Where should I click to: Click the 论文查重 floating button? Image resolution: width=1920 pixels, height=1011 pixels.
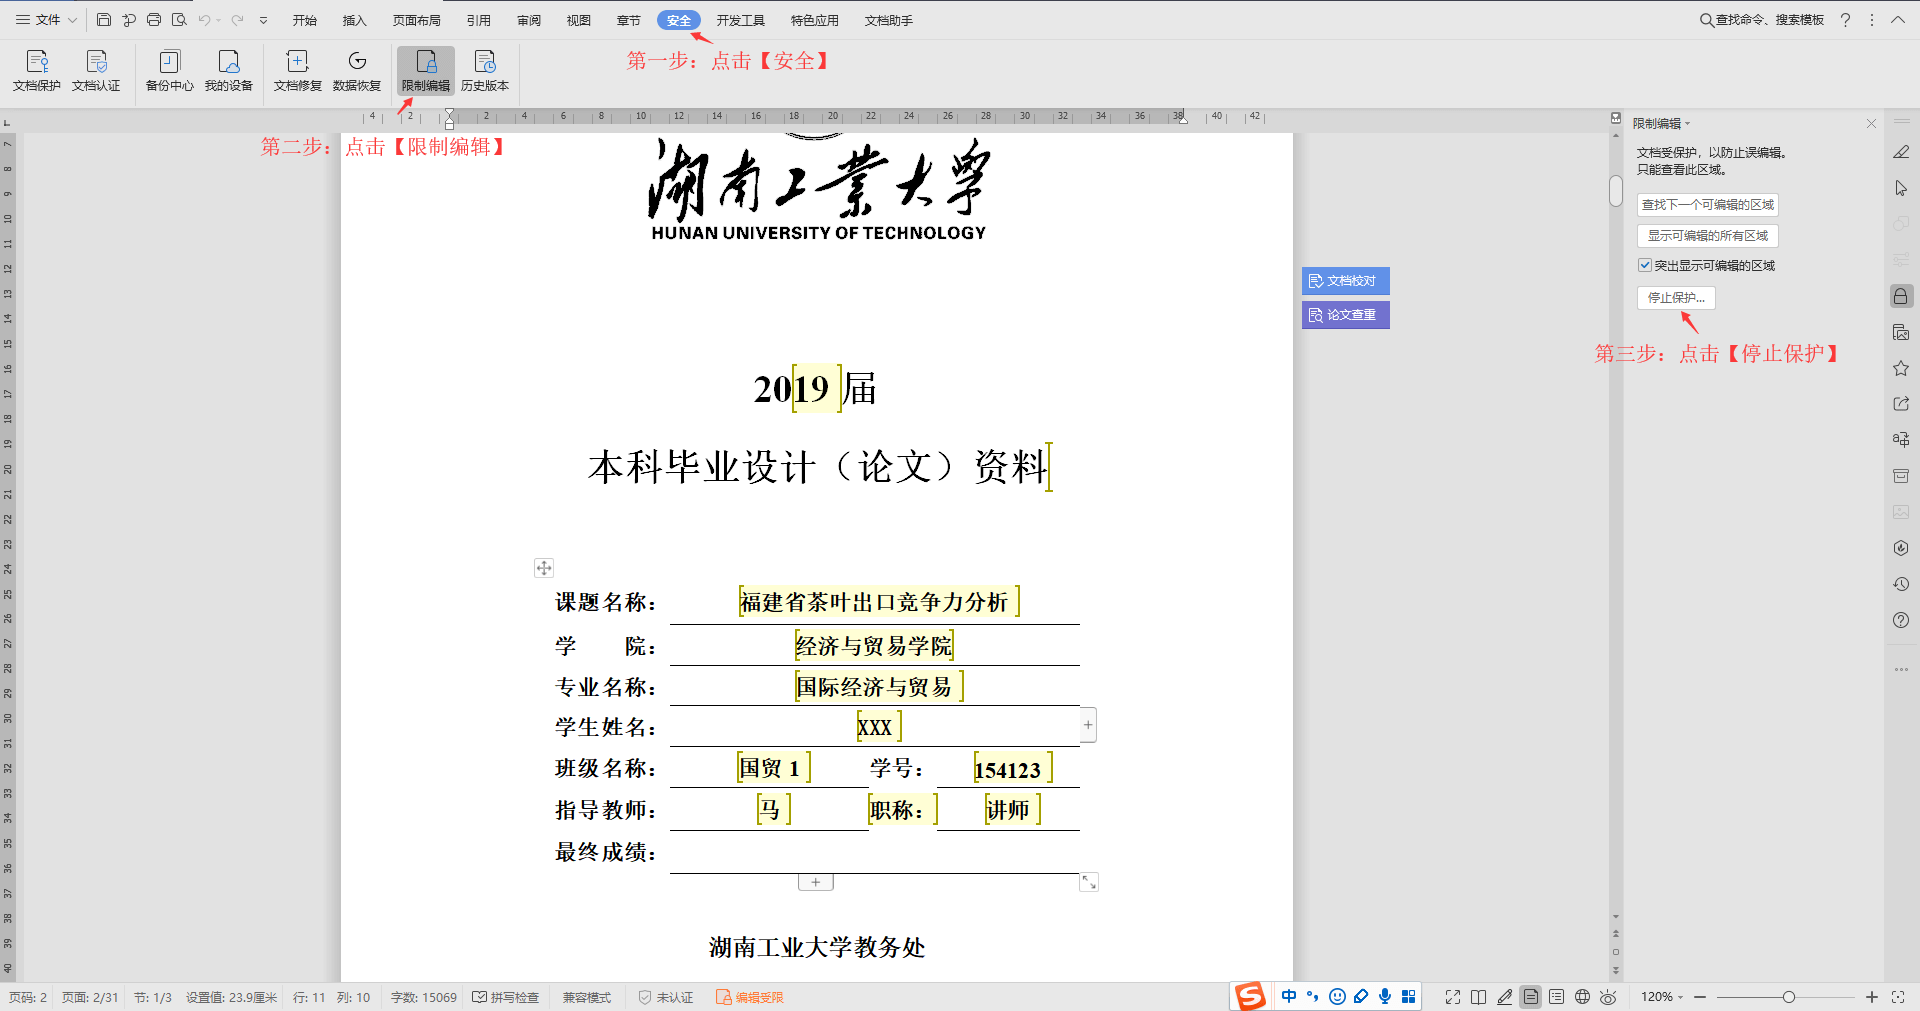coord(1346,315)
